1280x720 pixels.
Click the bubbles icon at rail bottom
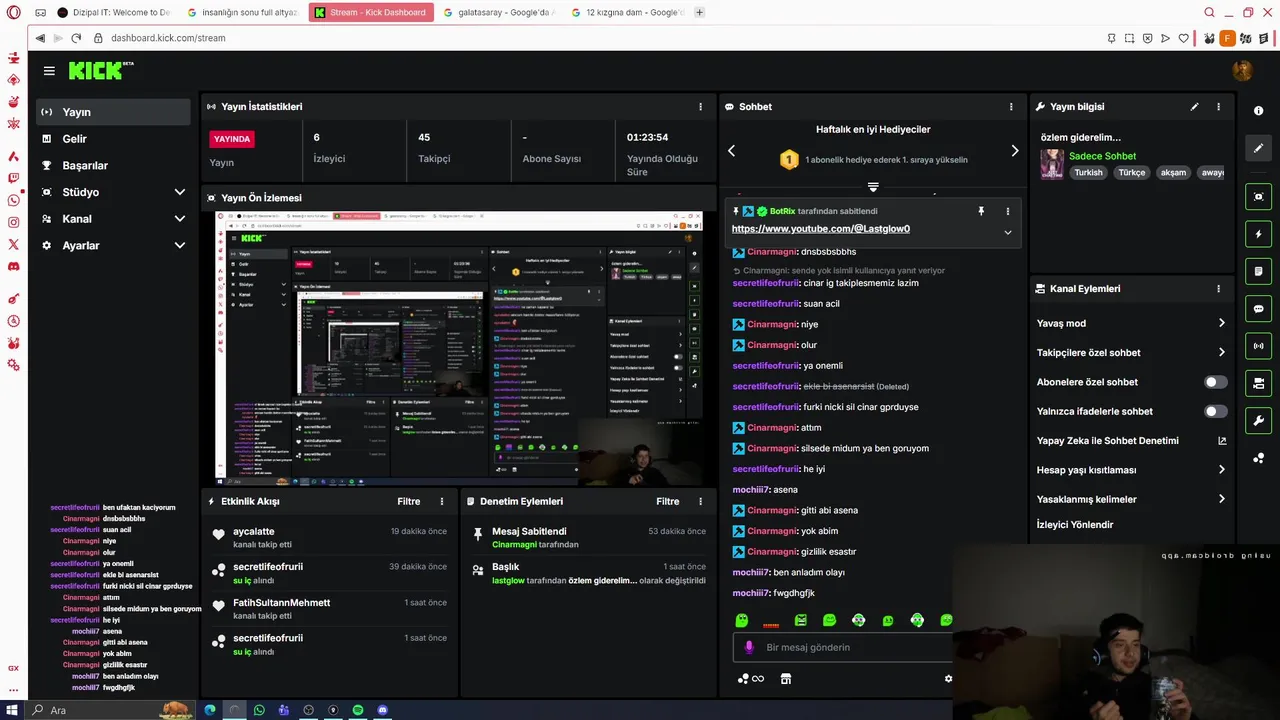coord(1258,458)
